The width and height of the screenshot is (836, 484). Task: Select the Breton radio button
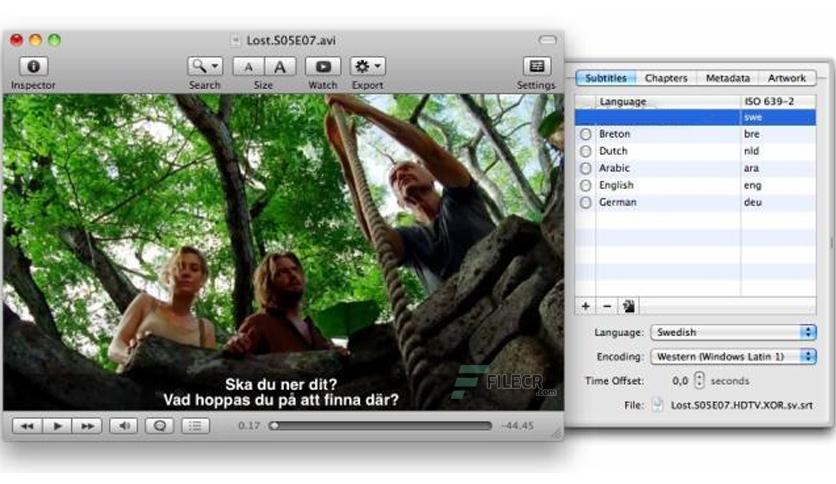coord(585,134)
